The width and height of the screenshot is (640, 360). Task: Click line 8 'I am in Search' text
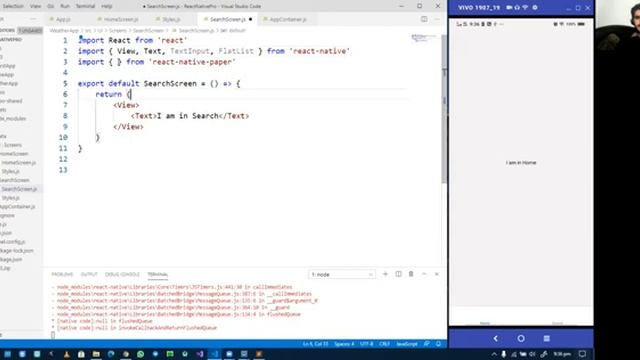click(187, 116)
